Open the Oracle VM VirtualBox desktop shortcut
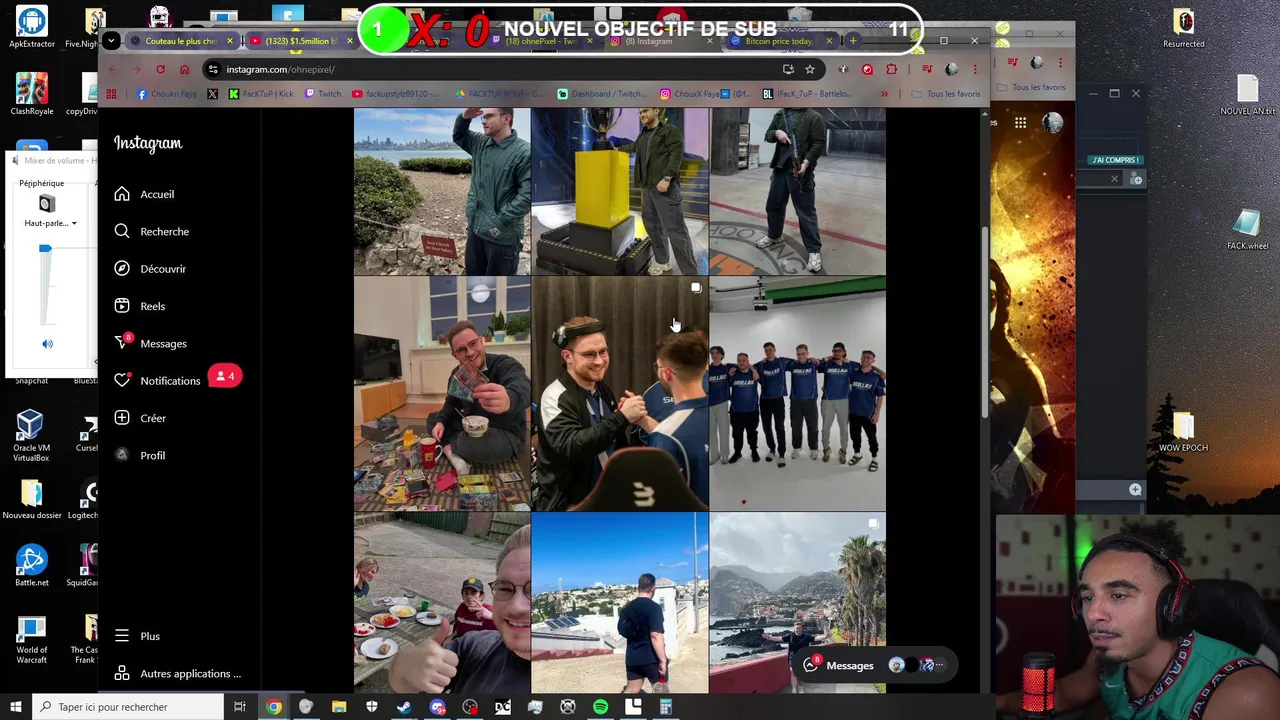The width and height of the screenshot is (1280, 720). 30,435
